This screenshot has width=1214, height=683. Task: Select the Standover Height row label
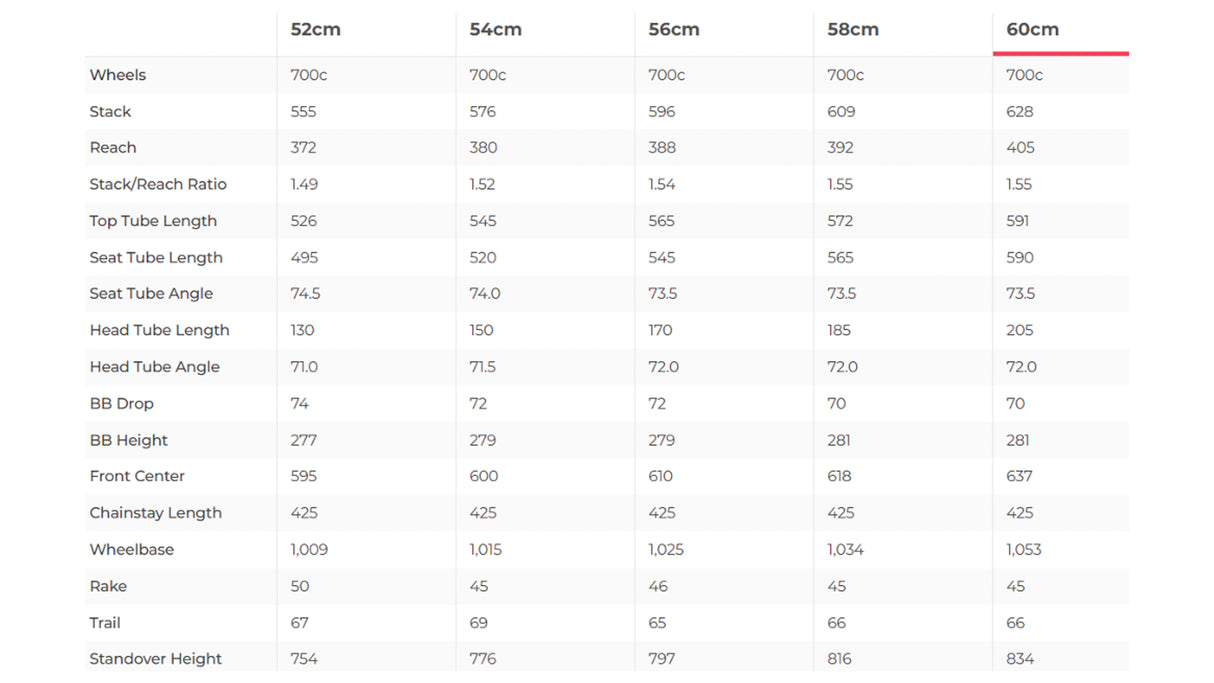(155, 659)
